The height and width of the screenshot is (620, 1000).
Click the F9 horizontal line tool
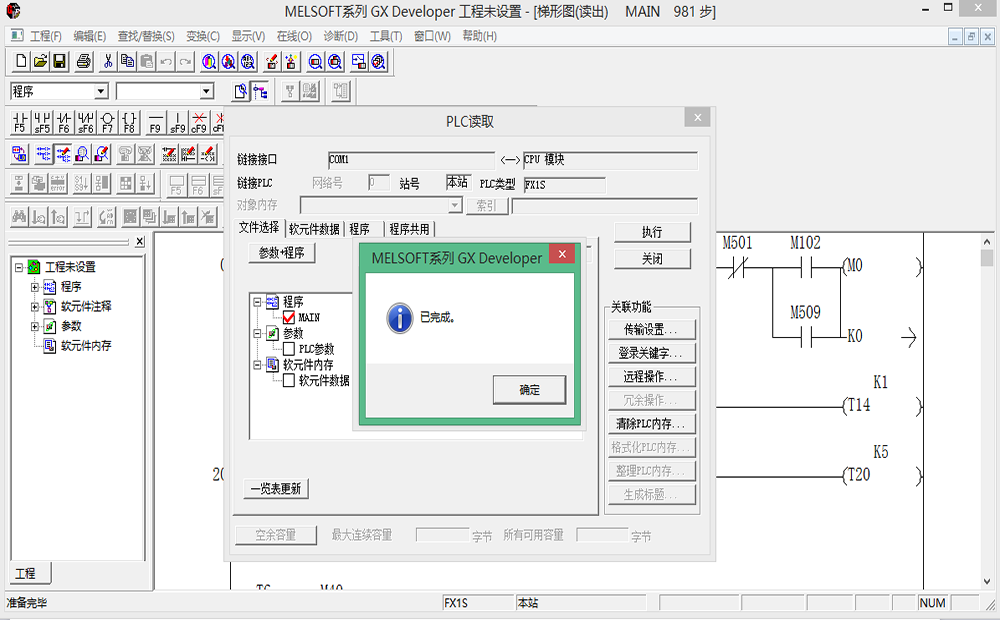tap(155, 122)
